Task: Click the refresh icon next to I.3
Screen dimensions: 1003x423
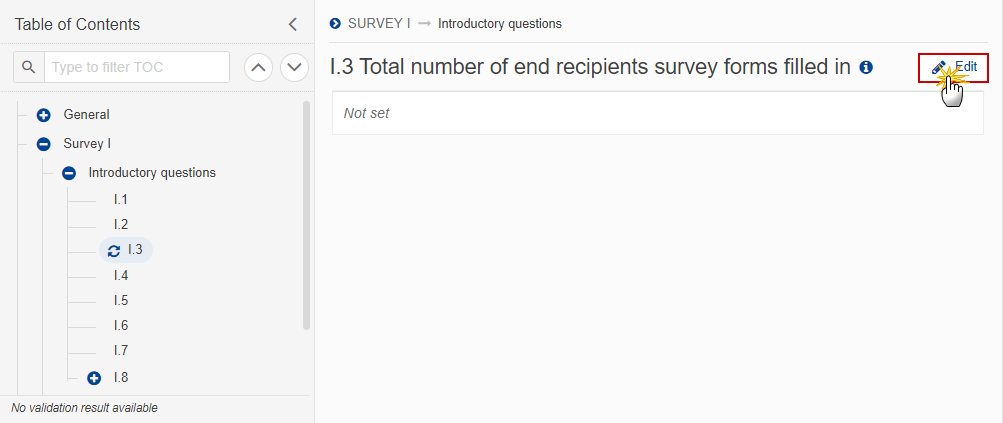Action: 114,250
